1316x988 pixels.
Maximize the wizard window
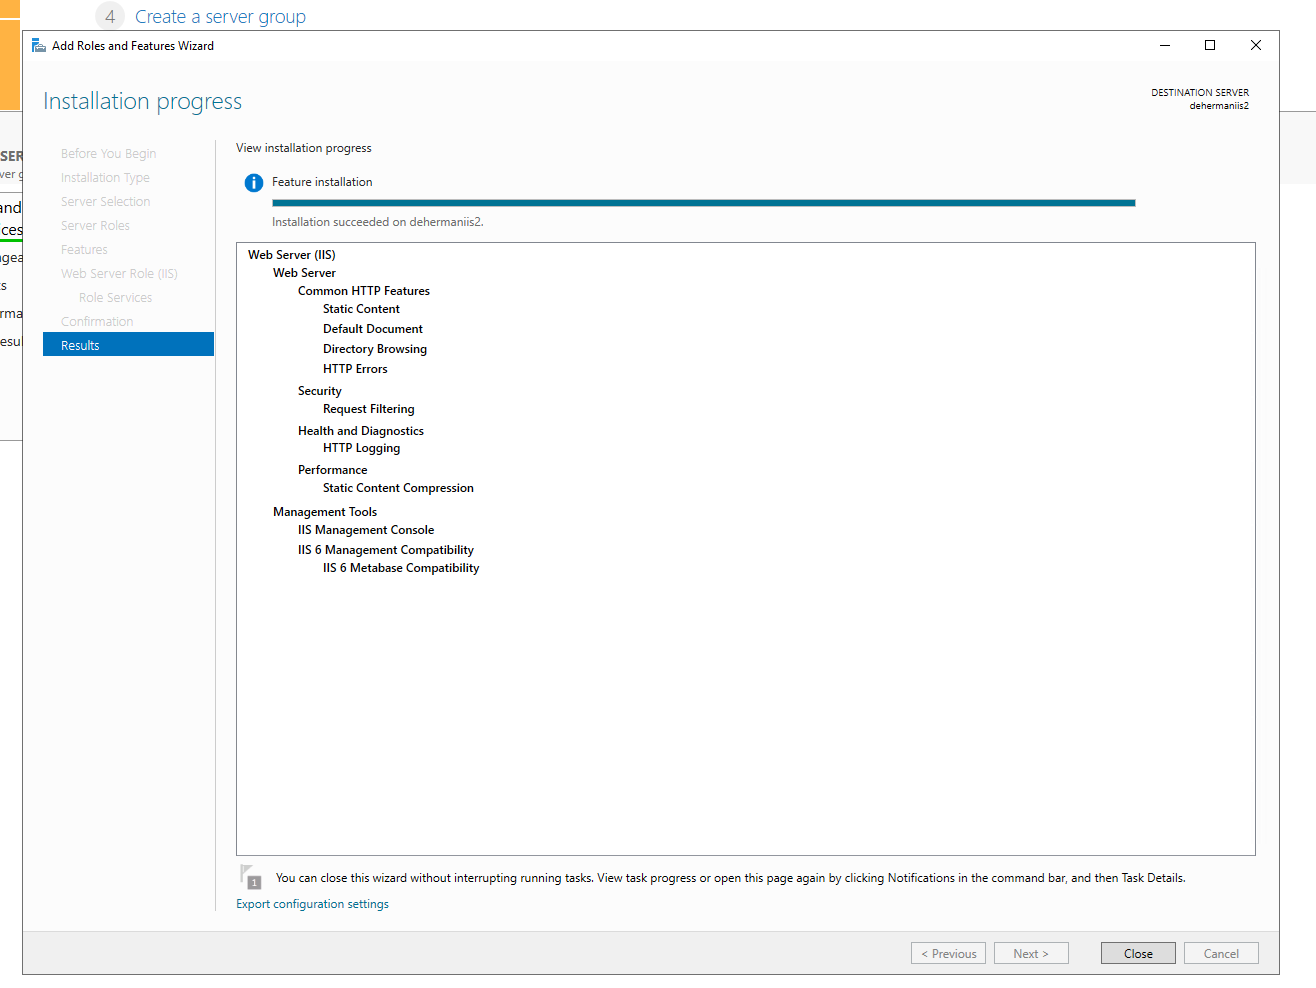tap(1210, 45)
